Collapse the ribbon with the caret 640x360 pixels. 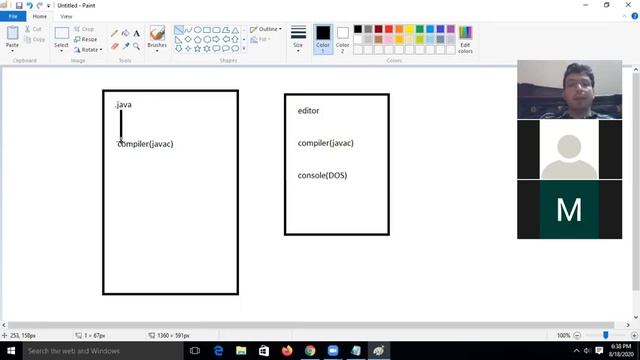point(624,16)
